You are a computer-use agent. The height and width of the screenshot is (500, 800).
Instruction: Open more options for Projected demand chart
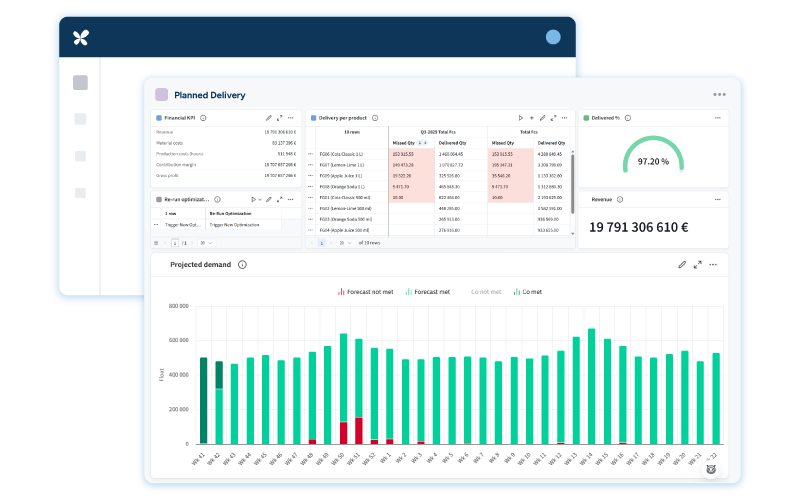[x=713, y=264]
